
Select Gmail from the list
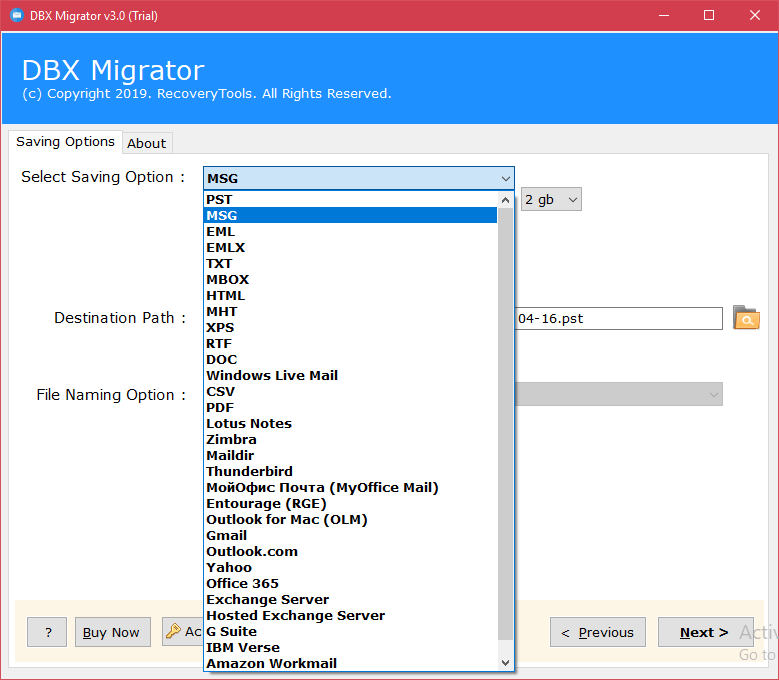point(351,535)
